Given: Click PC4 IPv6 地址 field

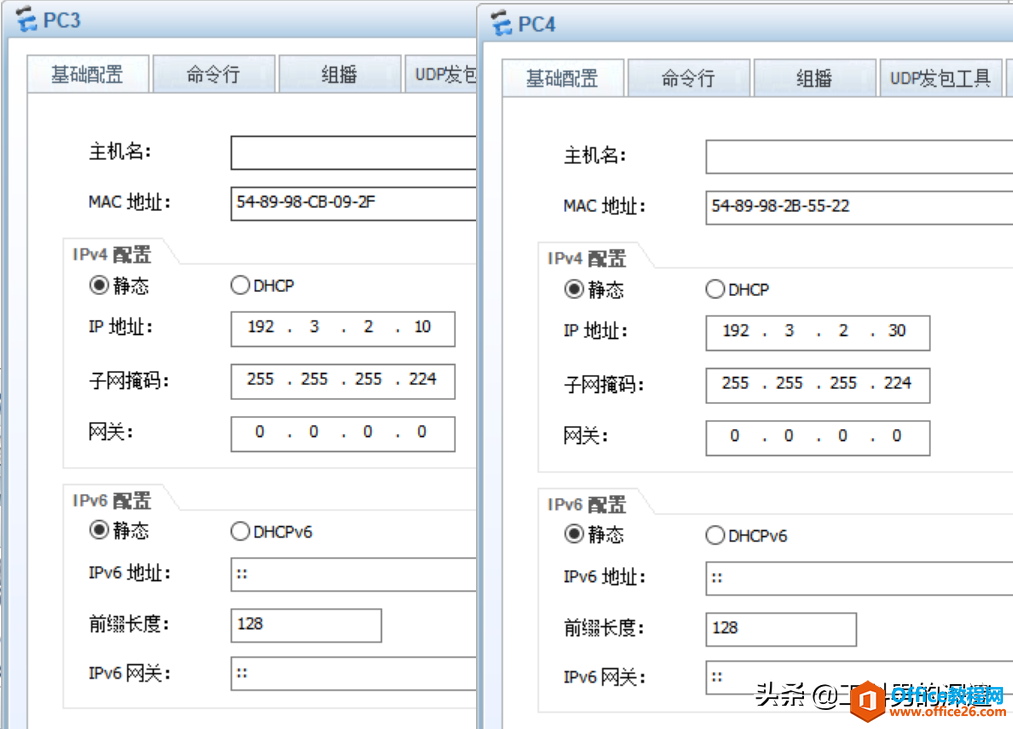Looking at the screenshot, I should coord(859,578).
